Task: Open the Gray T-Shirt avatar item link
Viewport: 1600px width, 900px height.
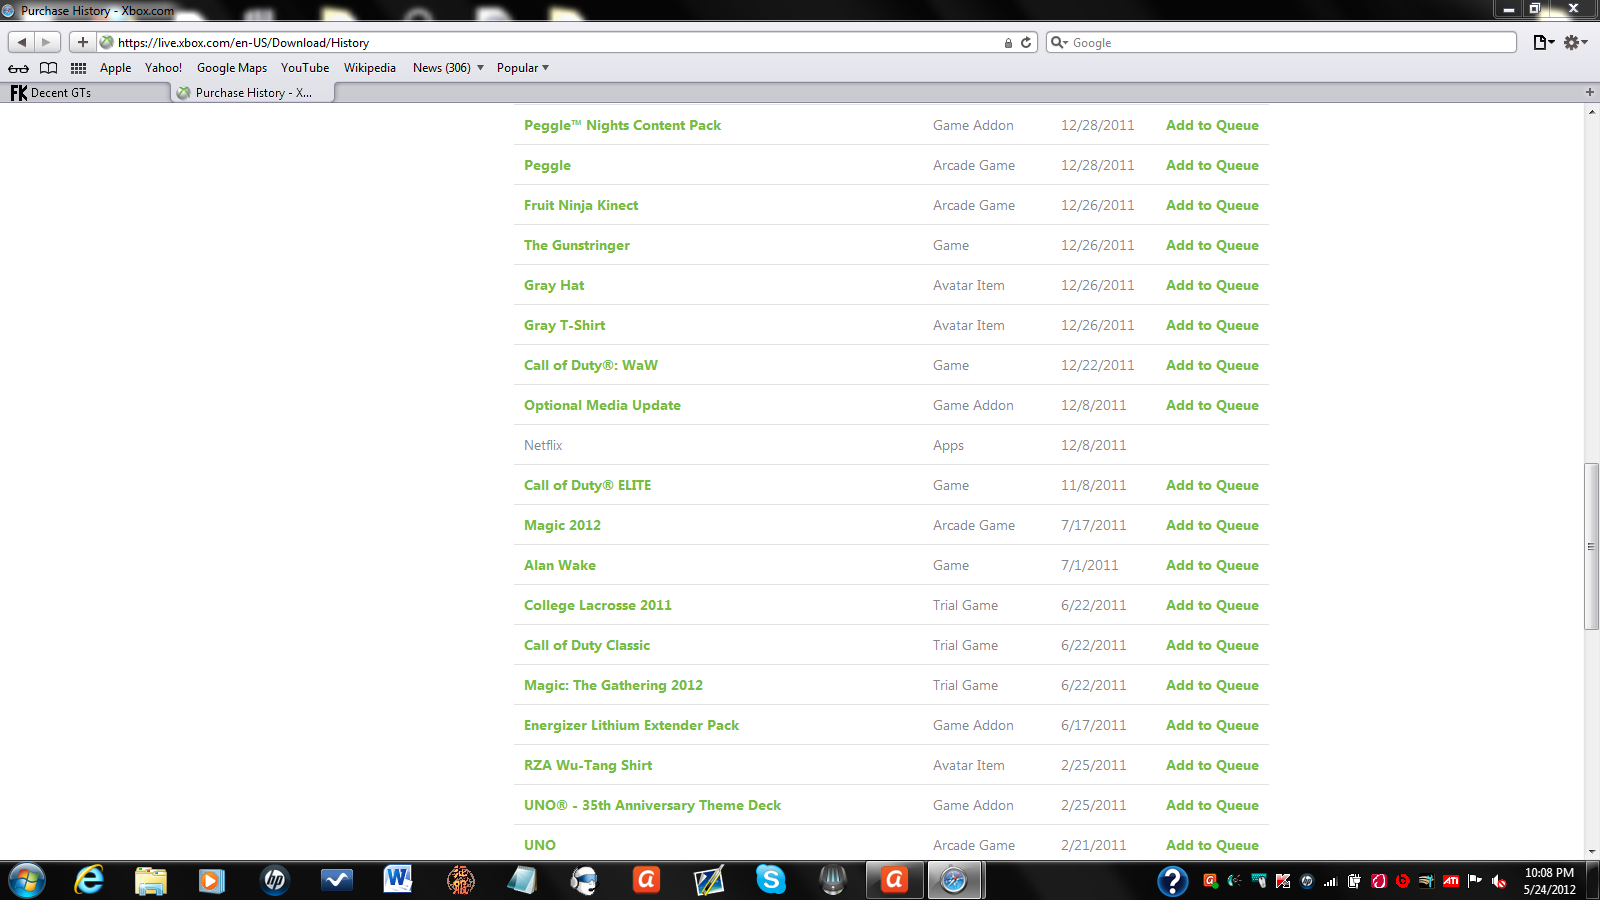Action: tap(564, 325)
